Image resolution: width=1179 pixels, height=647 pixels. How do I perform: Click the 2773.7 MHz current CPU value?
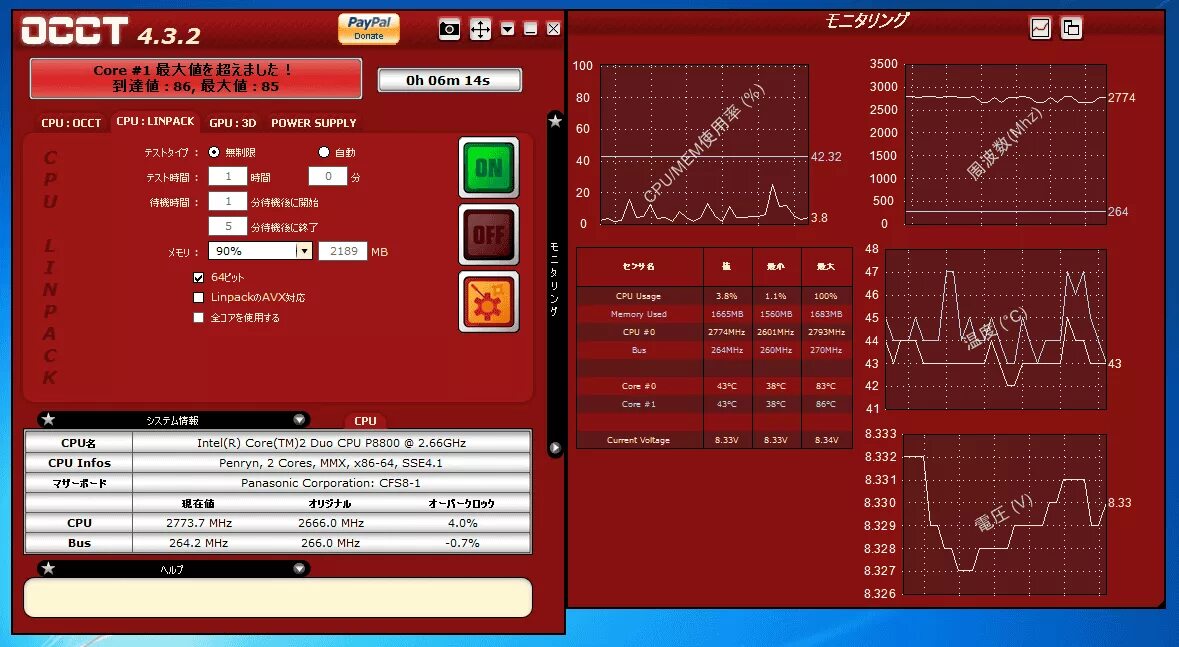tap(199, 523)
